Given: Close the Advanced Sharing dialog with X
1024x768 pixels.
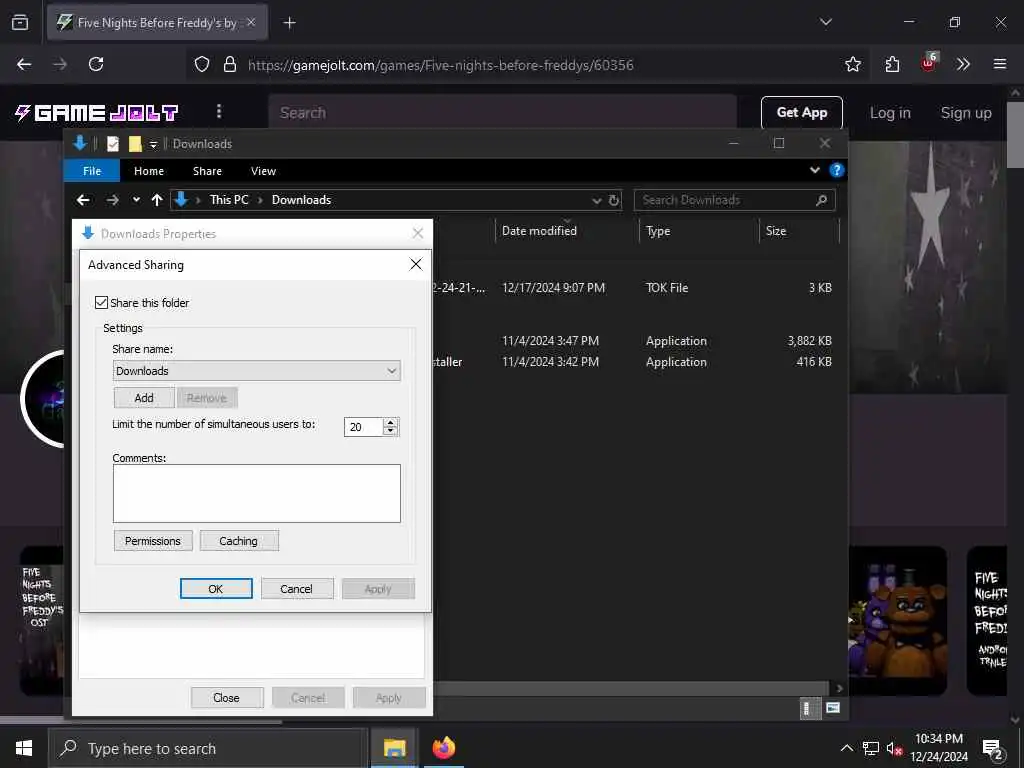Looking at the screenshot, I should click(415, 264).
